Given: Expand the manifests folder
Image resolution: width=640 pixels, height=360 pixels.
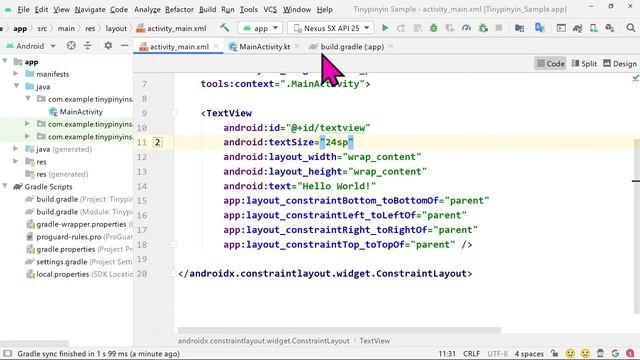Looking at the screenshot, I should 16,73.
